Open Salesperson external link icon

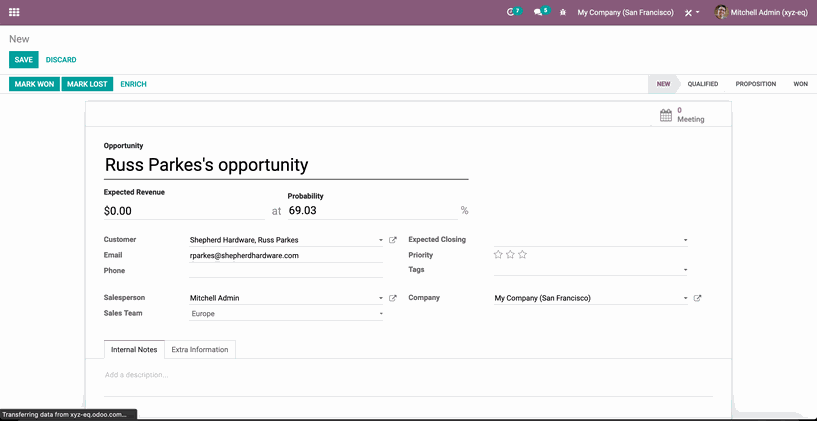pyautogui.click(x=393, y=298)
